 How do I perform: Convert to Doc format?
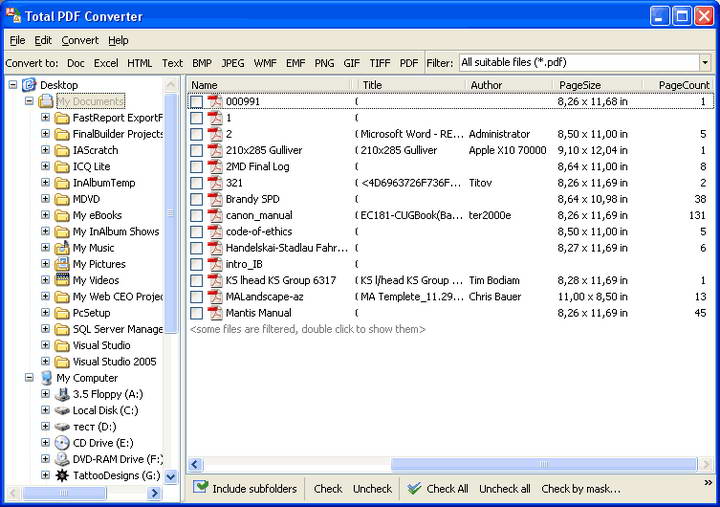click(76, 63)
